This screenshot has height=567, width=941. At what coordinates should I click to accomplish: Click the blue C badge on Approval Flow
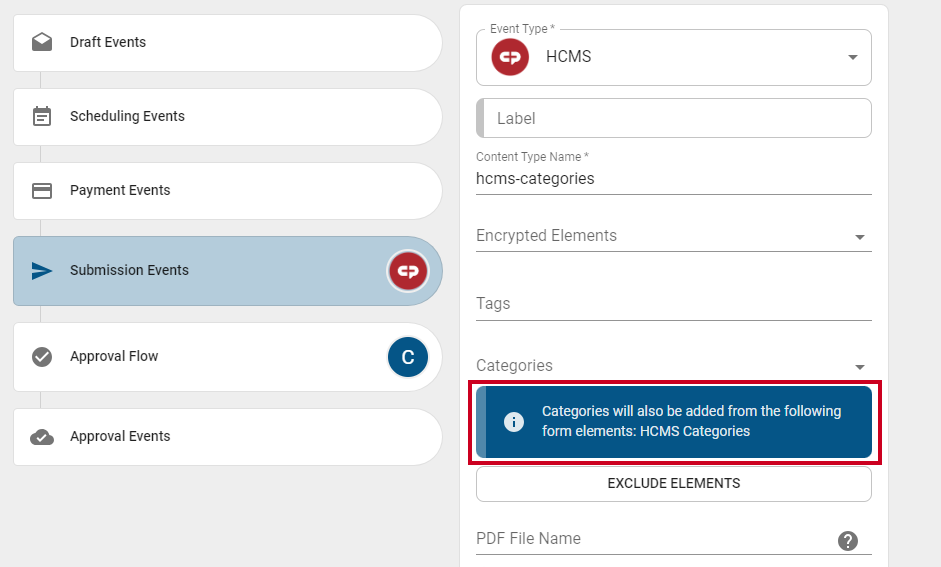(x=407, y=357)
